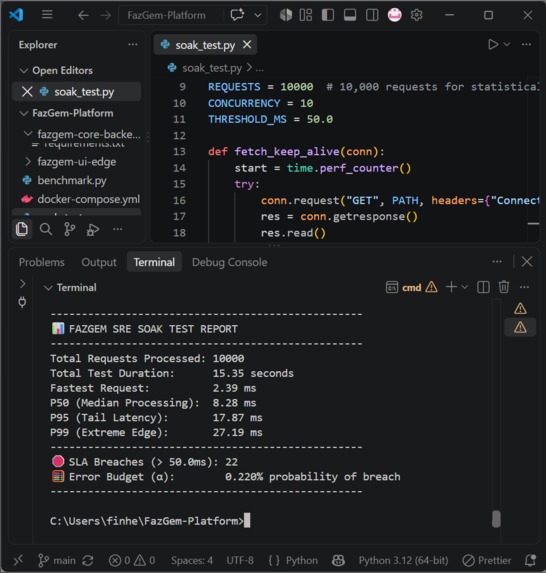Go forward with the right arrow
This screenshot has height=573, width=546.
[106, 15]
